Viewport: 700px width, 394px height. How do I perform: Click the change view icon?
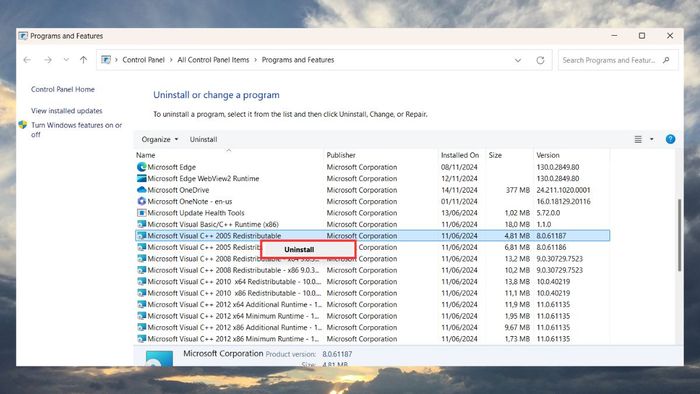pyautogui.click(x=638, y=140)
